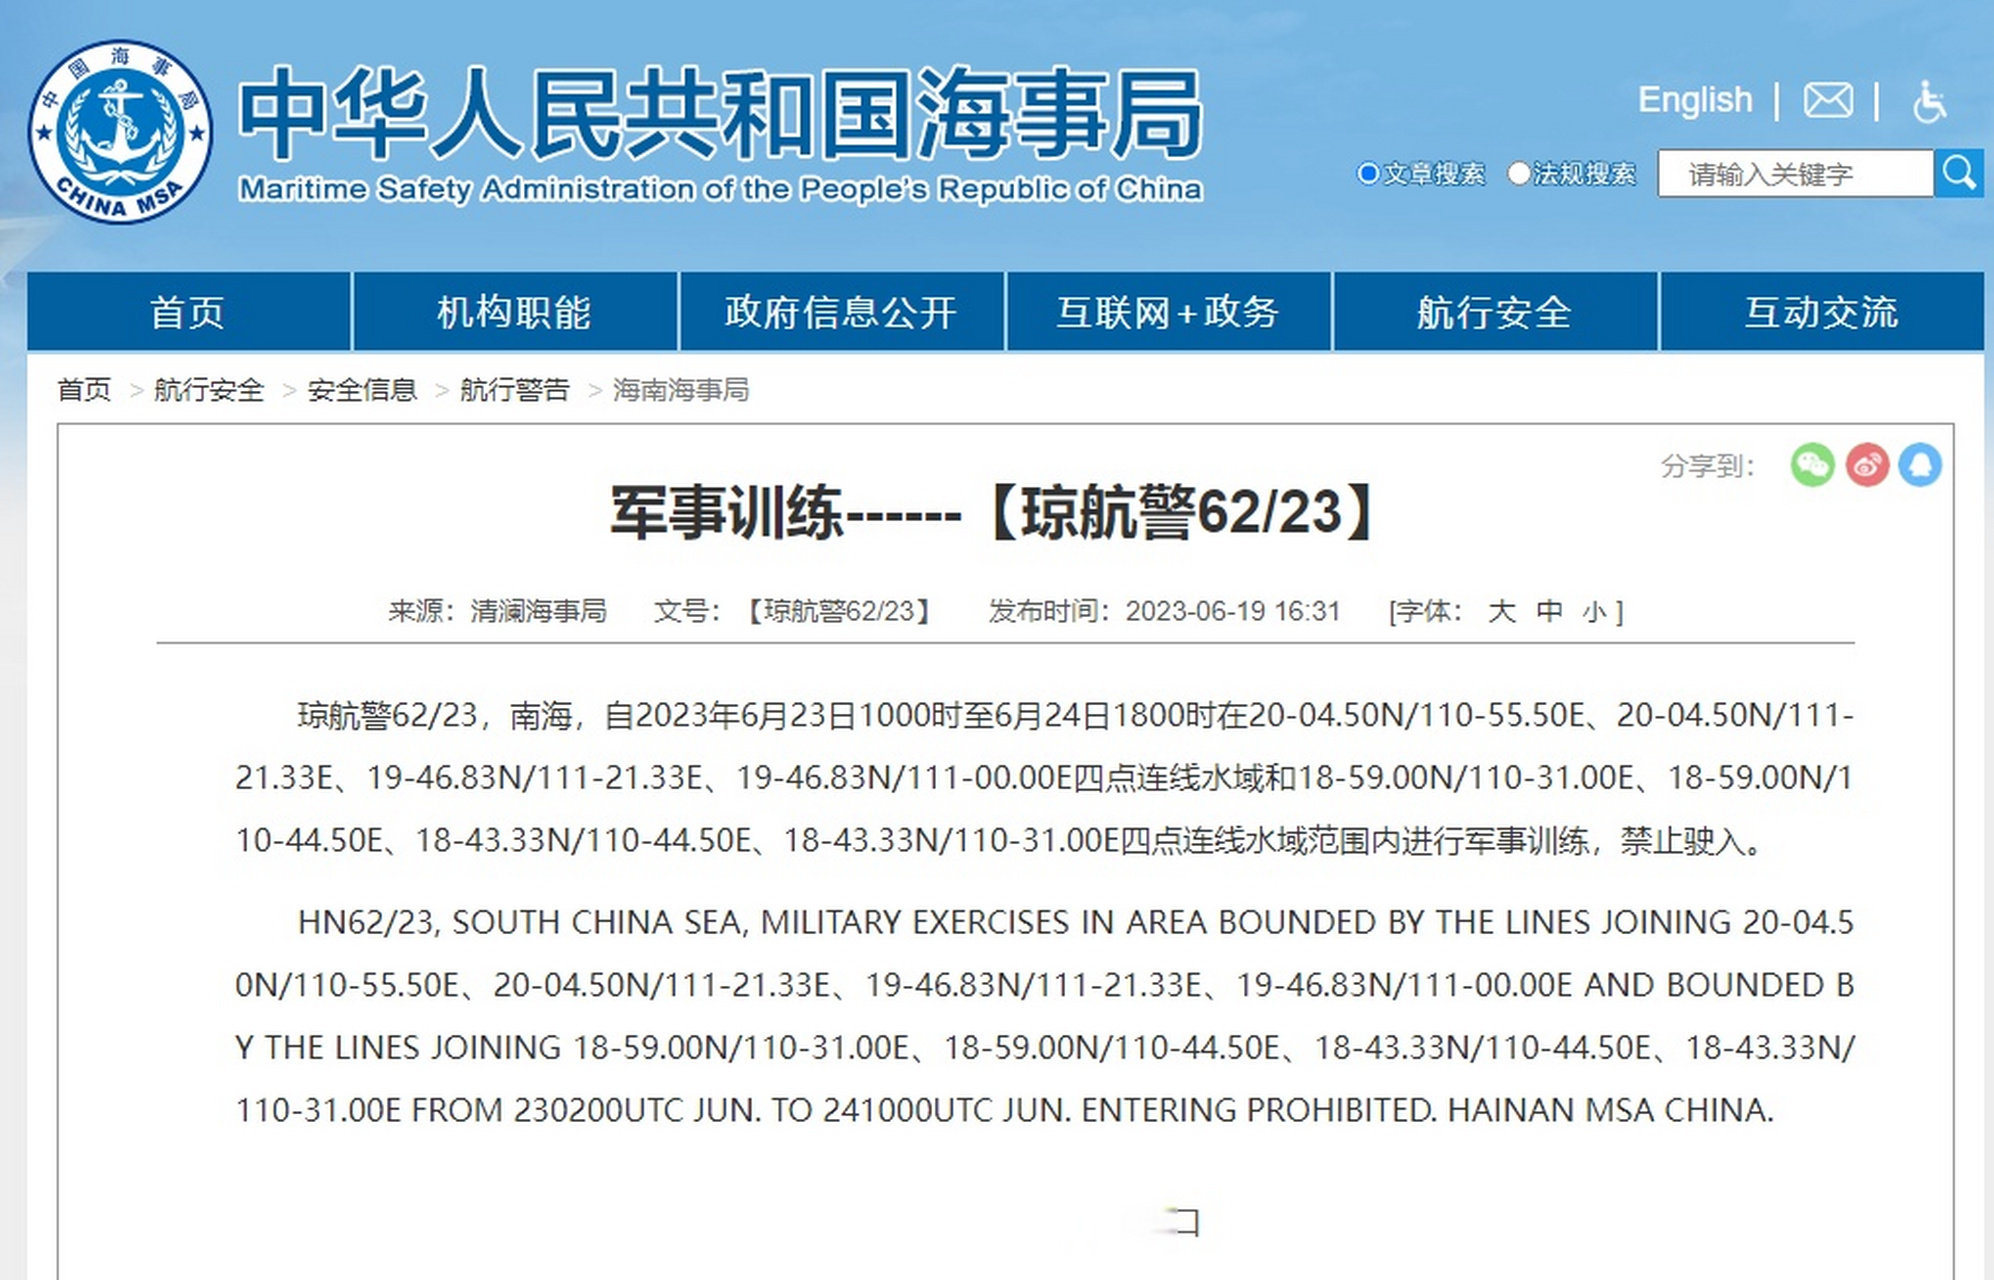
Task: Open the 航行安全 navigation tab
Action: [x=1495, y=311]
